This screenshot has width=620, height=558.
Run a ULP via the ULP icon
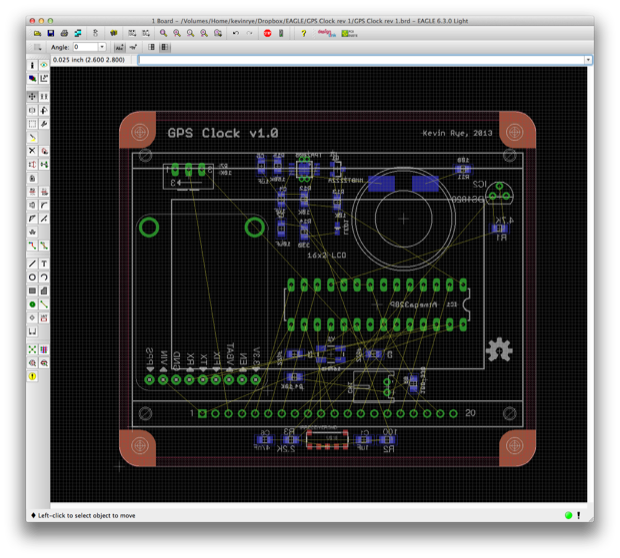coord(146,34)
